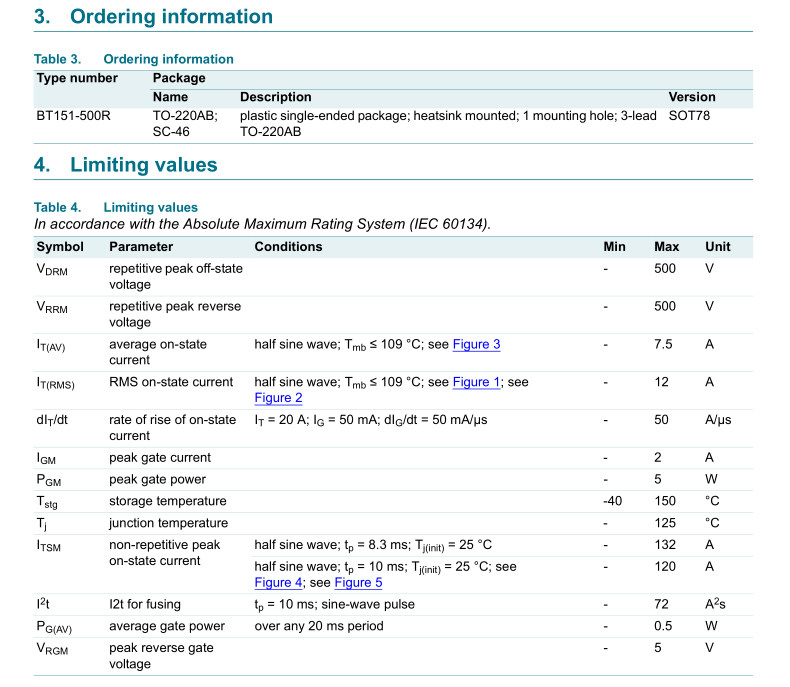The height and width of the screenshot is (687, 790).
Task: Follow the Figure 2 hyperlink
Action: pos(278,398)
